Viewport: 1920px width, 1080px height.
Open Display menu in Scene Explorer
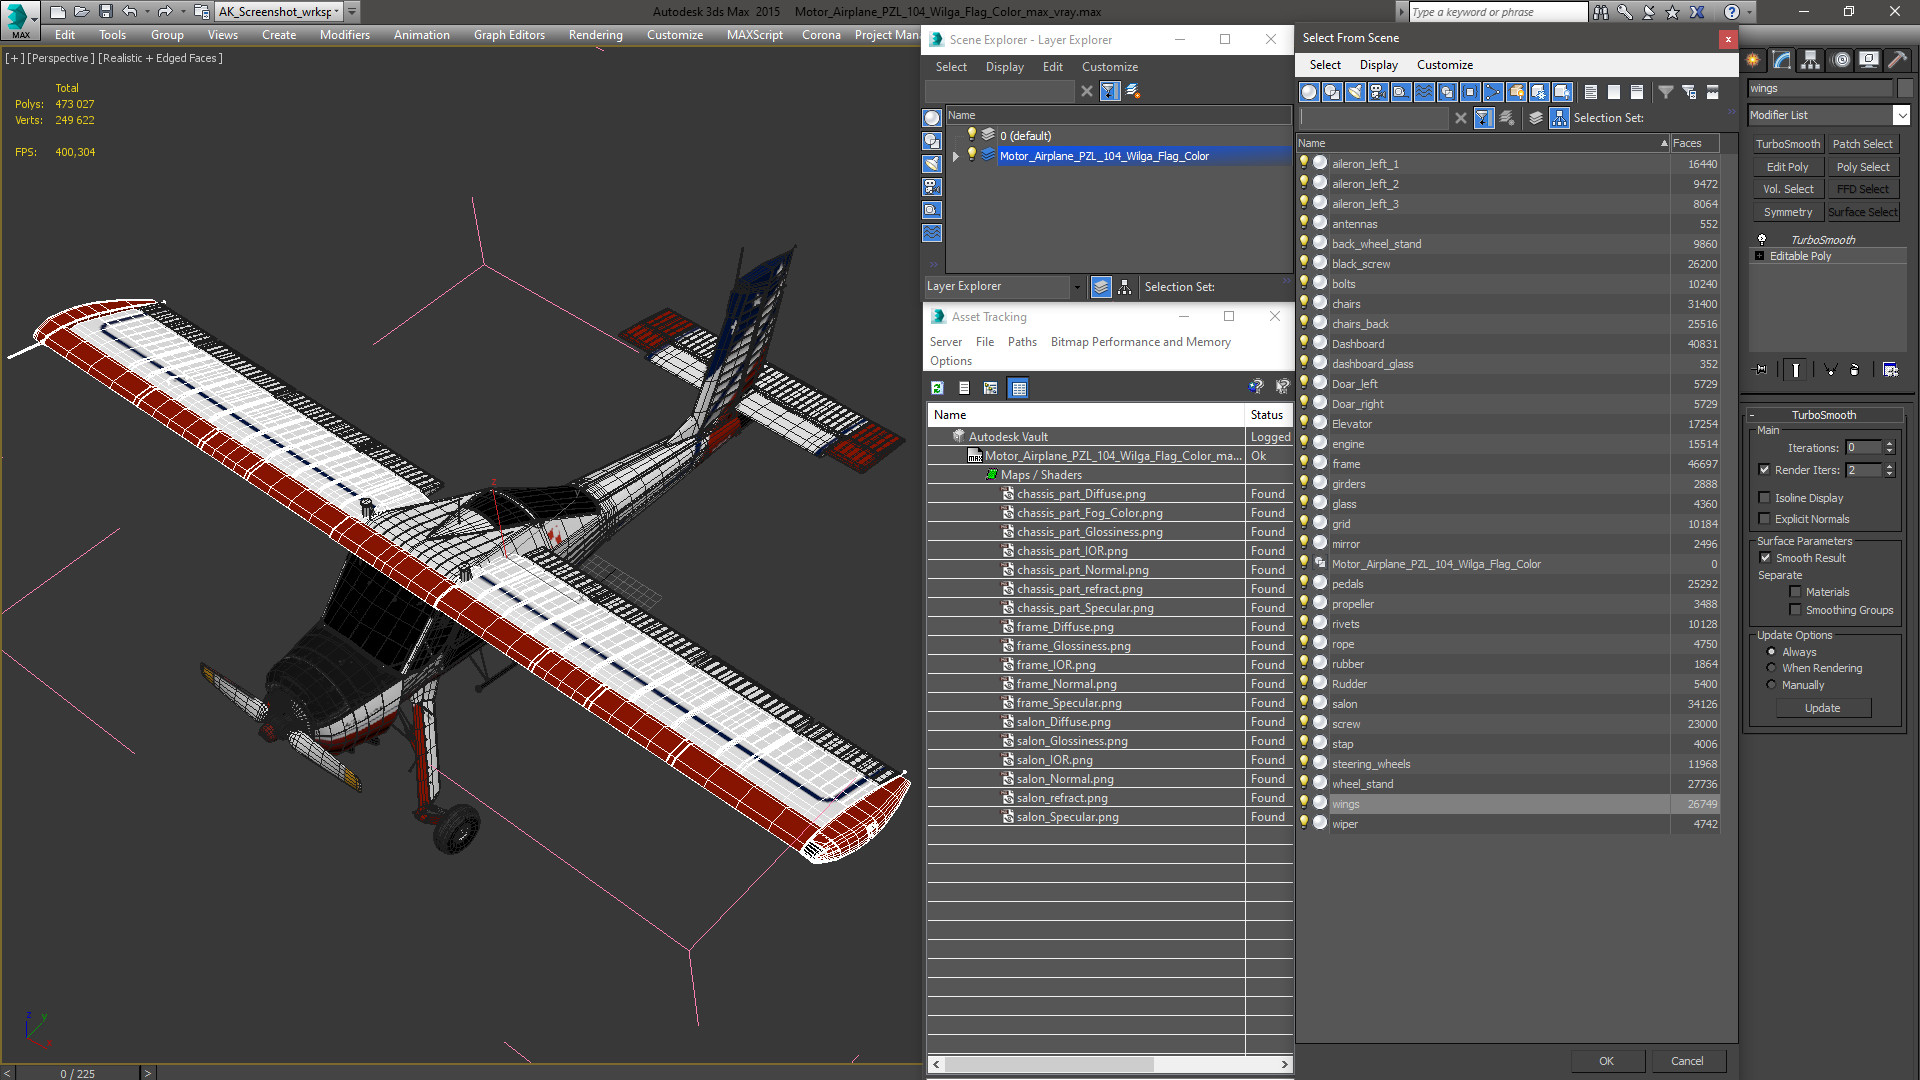[1004, 67]
